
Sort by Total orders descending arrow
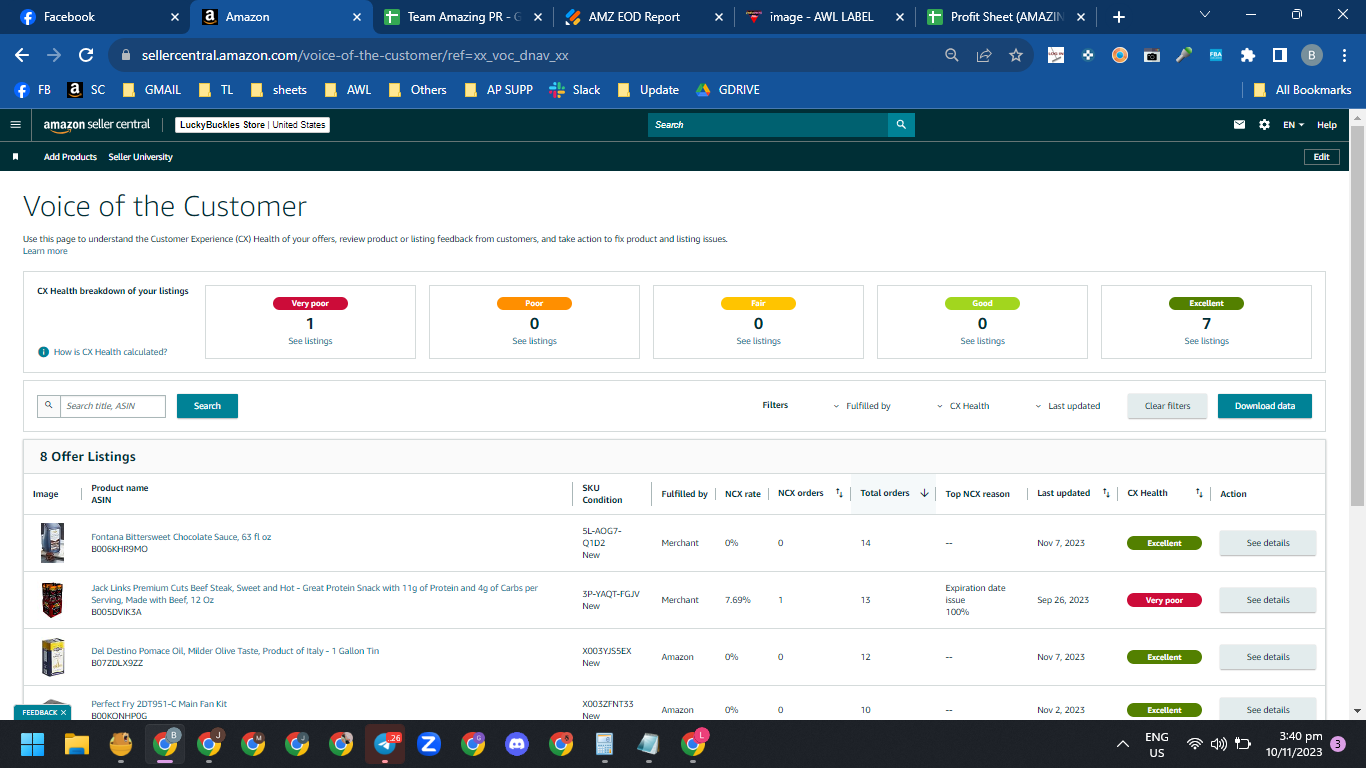pyautogui.click(x=924, y=493)
